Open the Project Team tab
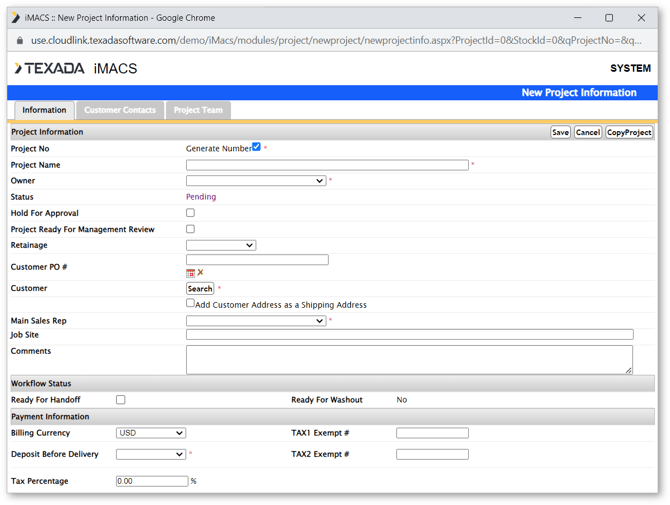Viewport: 670px width, 505px height. 198,110
